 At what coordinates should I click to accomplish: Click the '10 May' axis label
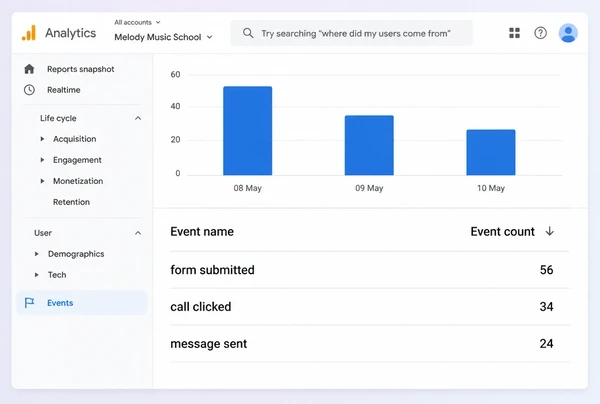[491, 188]
